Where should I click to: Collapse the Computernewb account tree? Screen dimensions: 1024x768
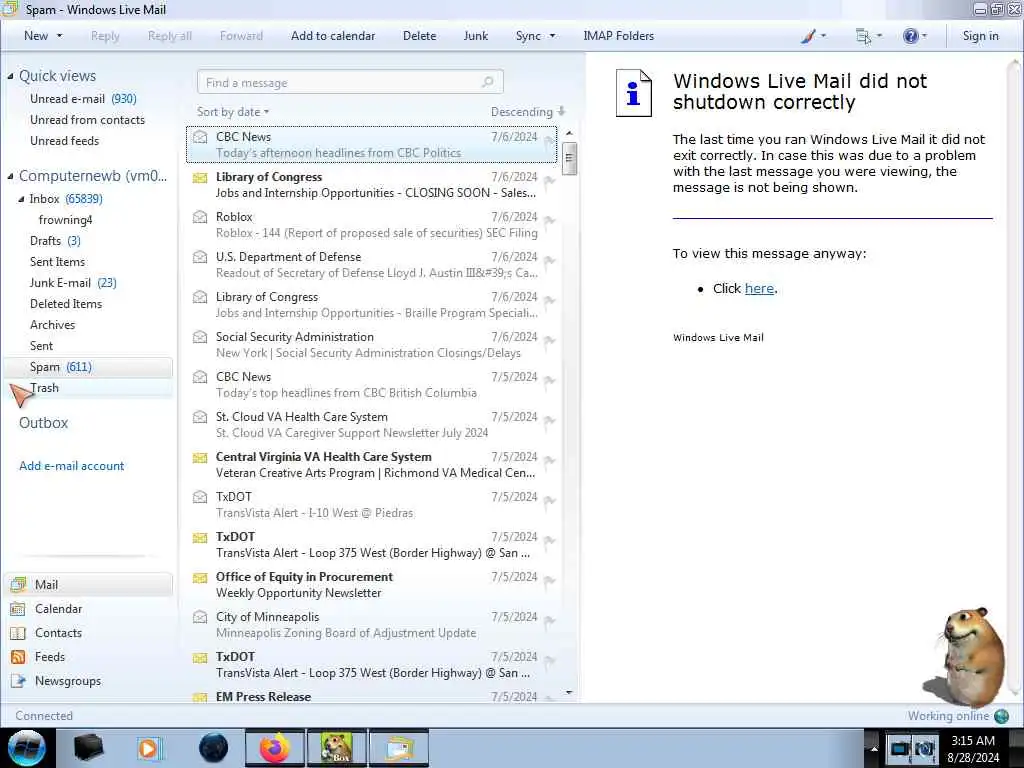[10, 176]
